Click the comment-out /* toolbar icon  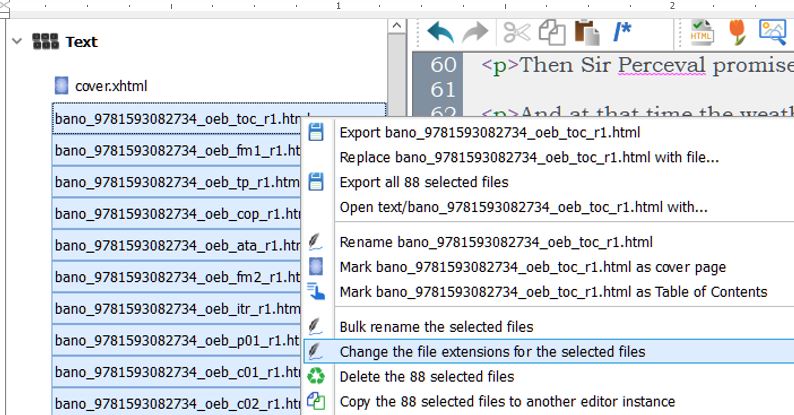pyautogui.click(x=622, y=32)
